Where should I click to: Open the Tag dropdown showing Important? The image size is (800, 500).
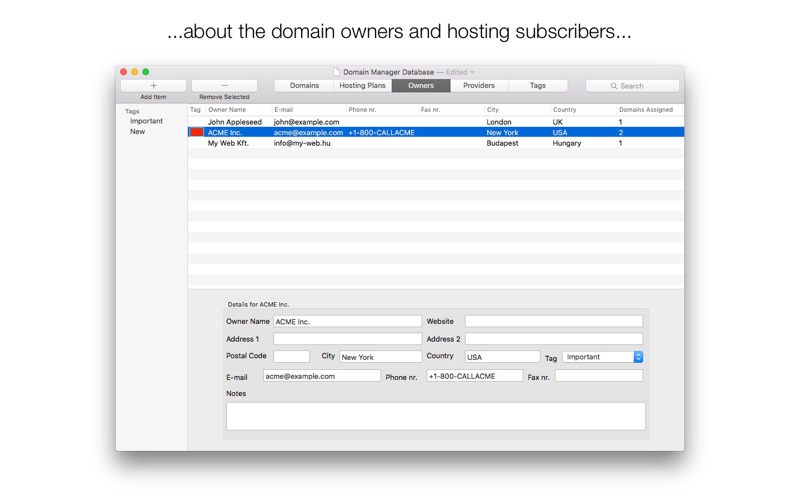[603, 357]
